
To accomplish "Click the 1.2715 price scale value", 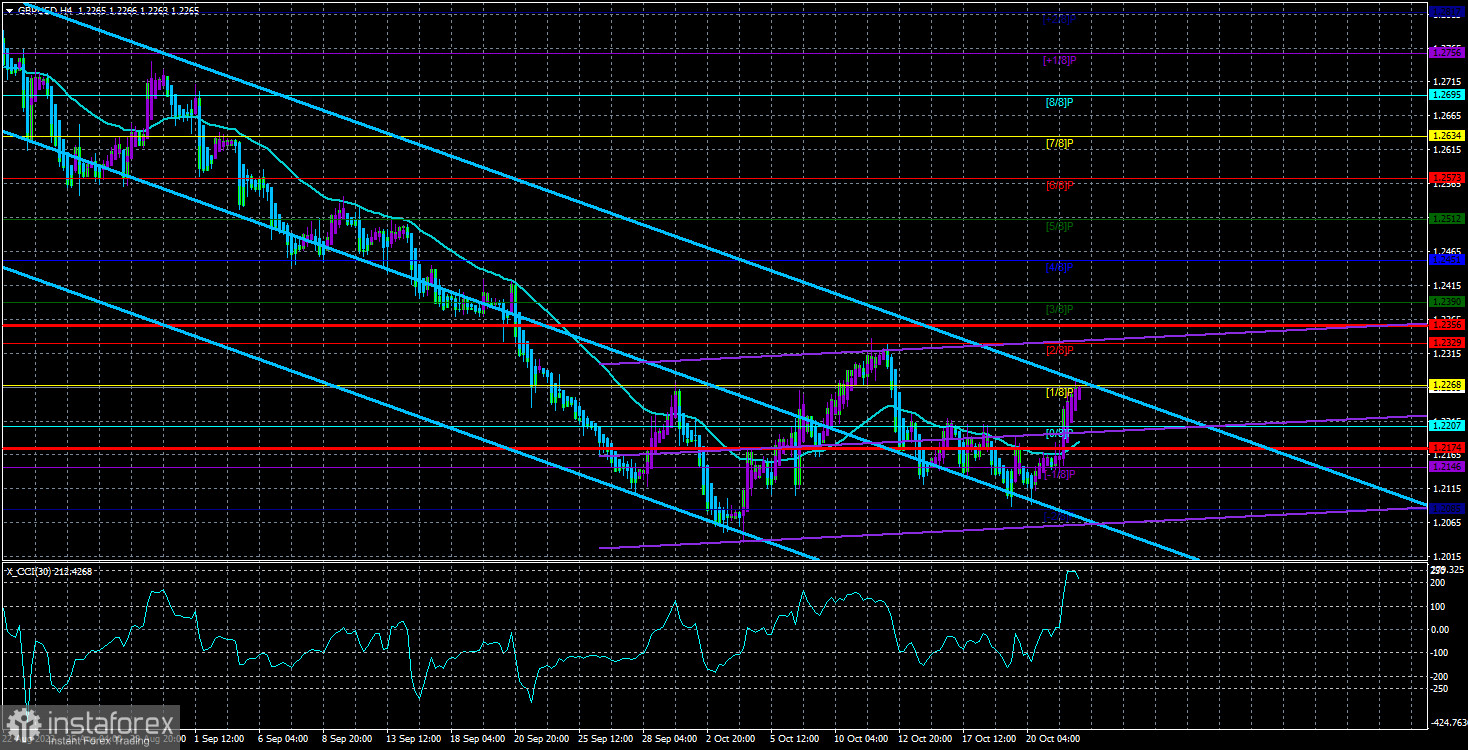I will point(1446,81).
